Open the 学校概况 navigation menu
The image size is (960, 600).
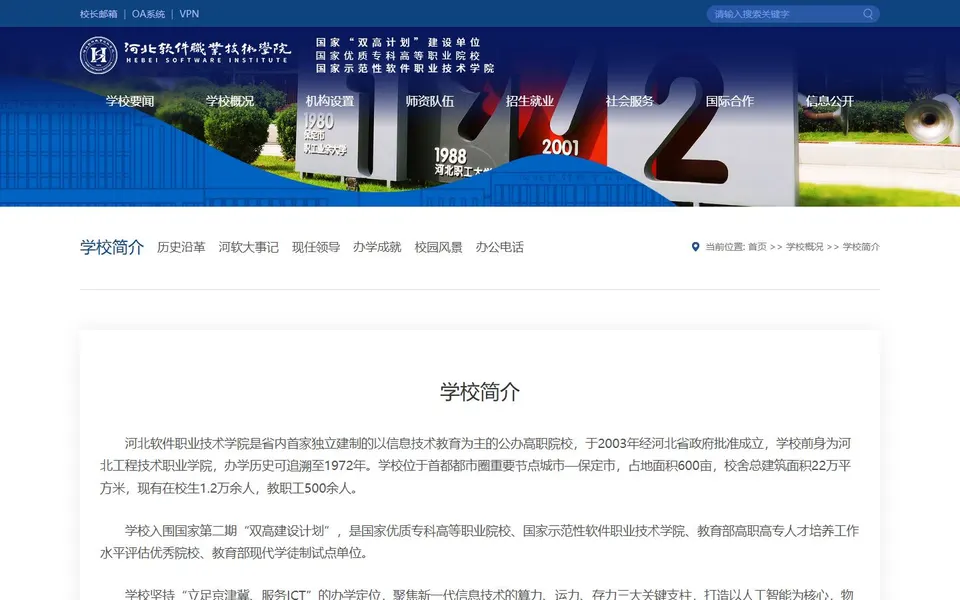230,101
